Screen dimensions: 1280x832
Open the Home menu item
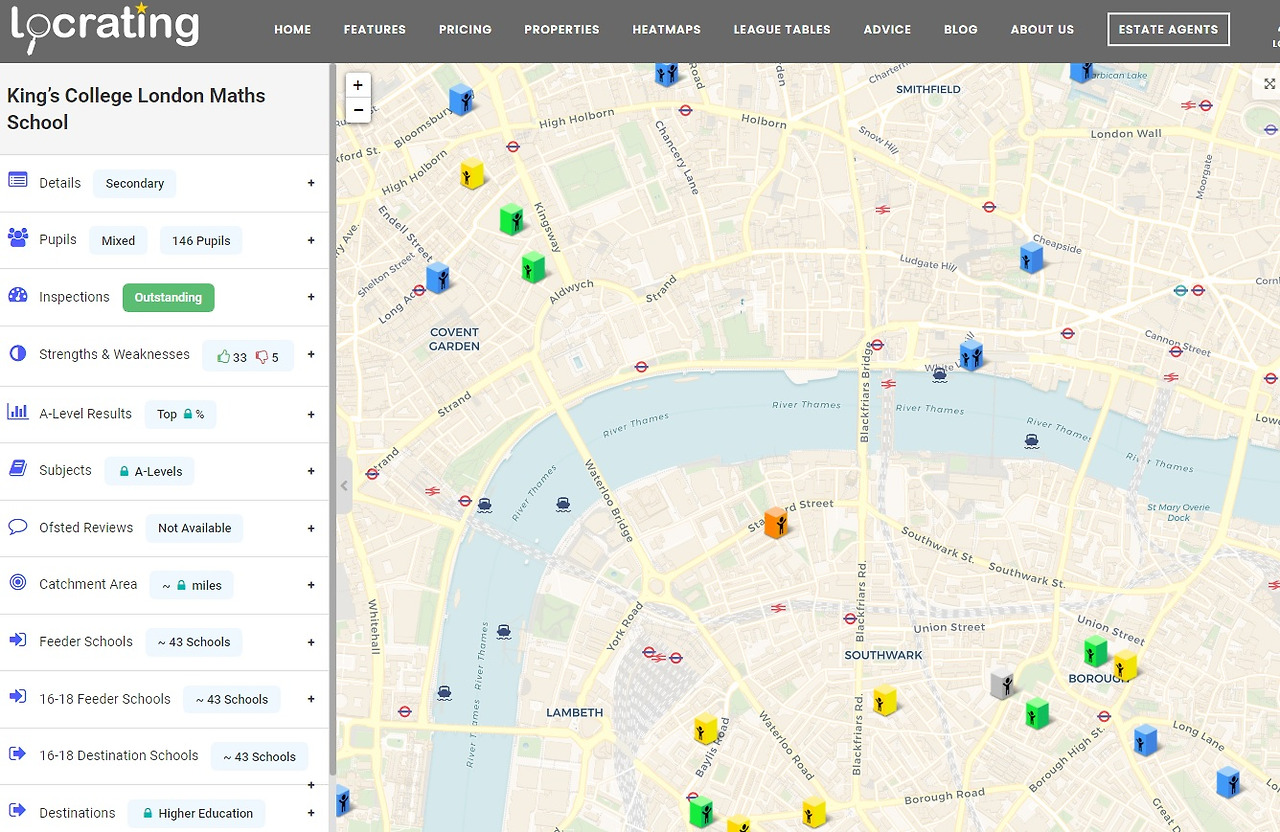(293, 29)
